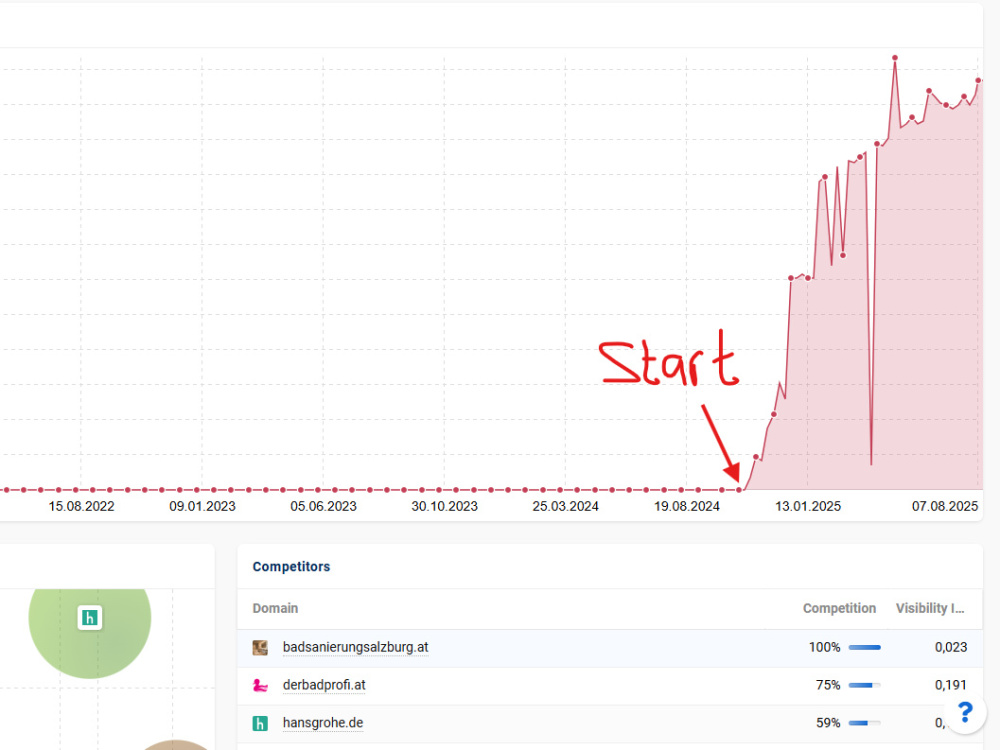This screenshot has height=750, width=1000.
Task: Sort by the Visibility Index column header
Action: click(930, 608)
